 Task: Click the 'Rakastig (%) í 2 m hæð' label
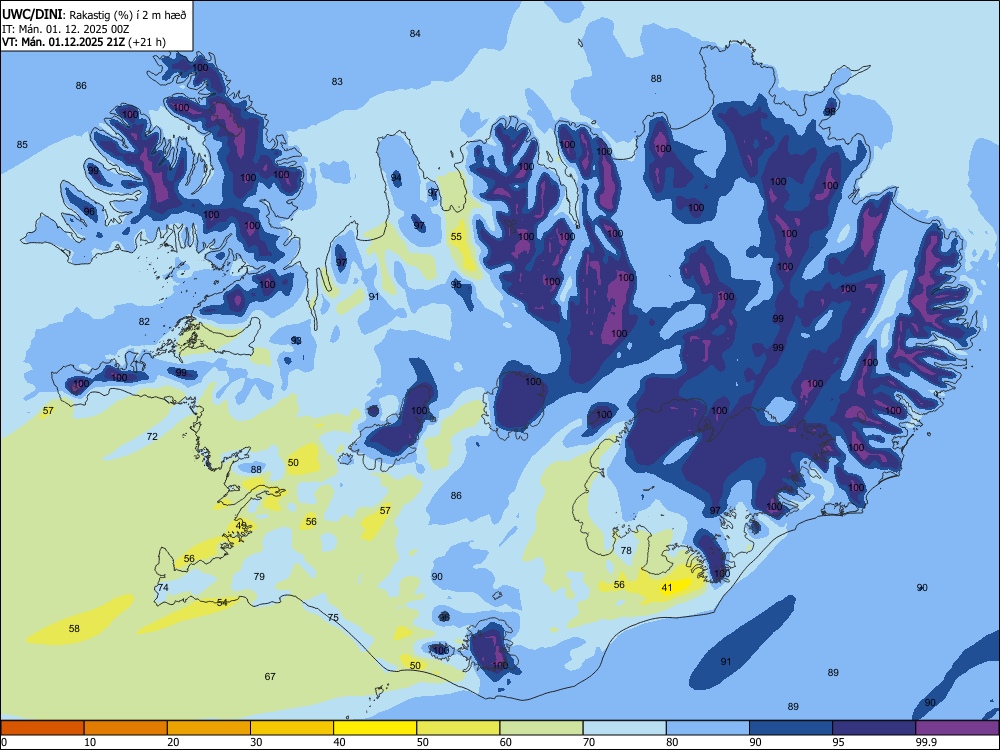pyautogui.click(x=128, y=15)
